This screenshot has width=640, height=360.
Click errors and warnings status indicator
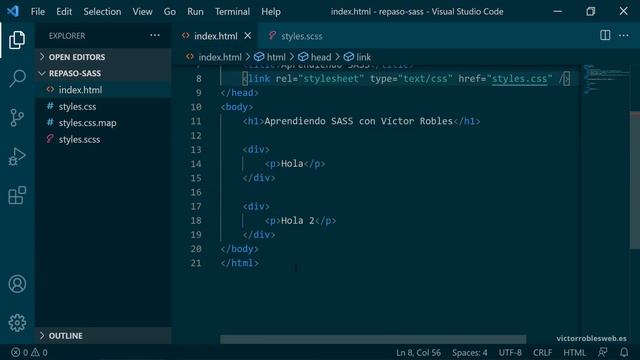point(29,352)
